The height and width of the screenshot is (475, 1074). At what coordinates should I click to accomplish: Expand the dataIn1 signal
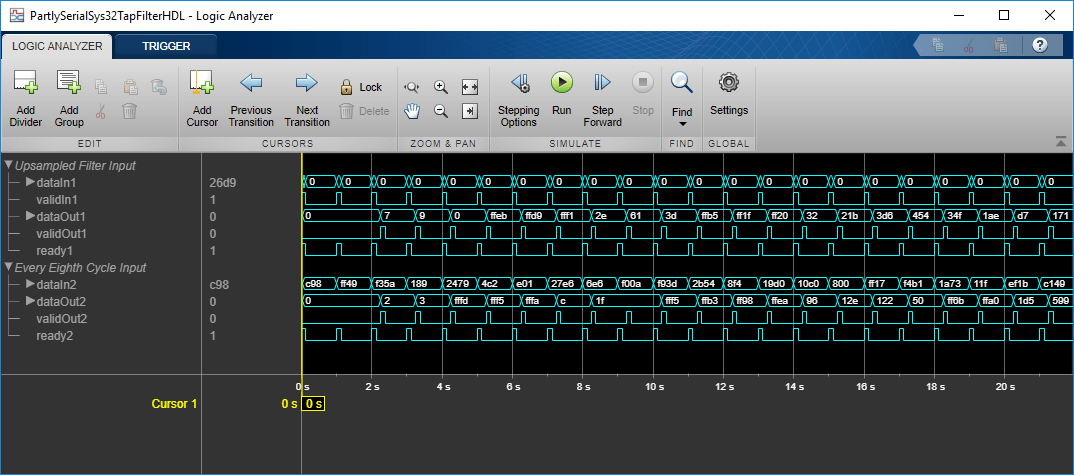coord(30,182)
